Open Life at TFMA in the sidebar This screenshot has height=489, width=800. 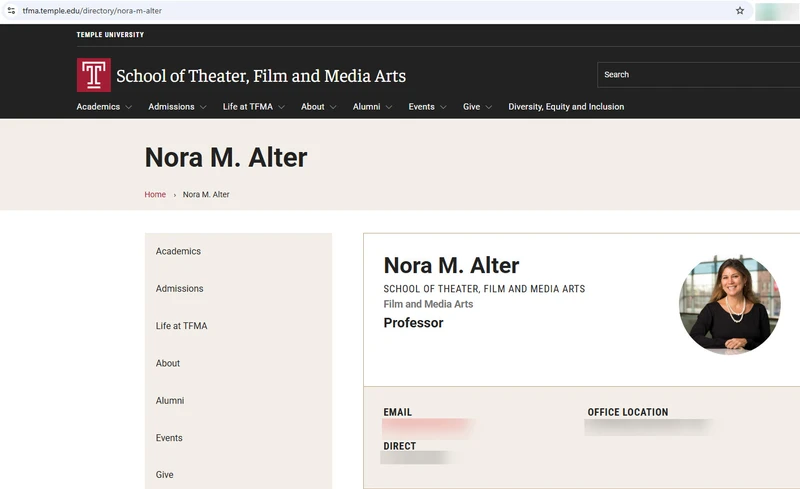click(x=182, y=326)
